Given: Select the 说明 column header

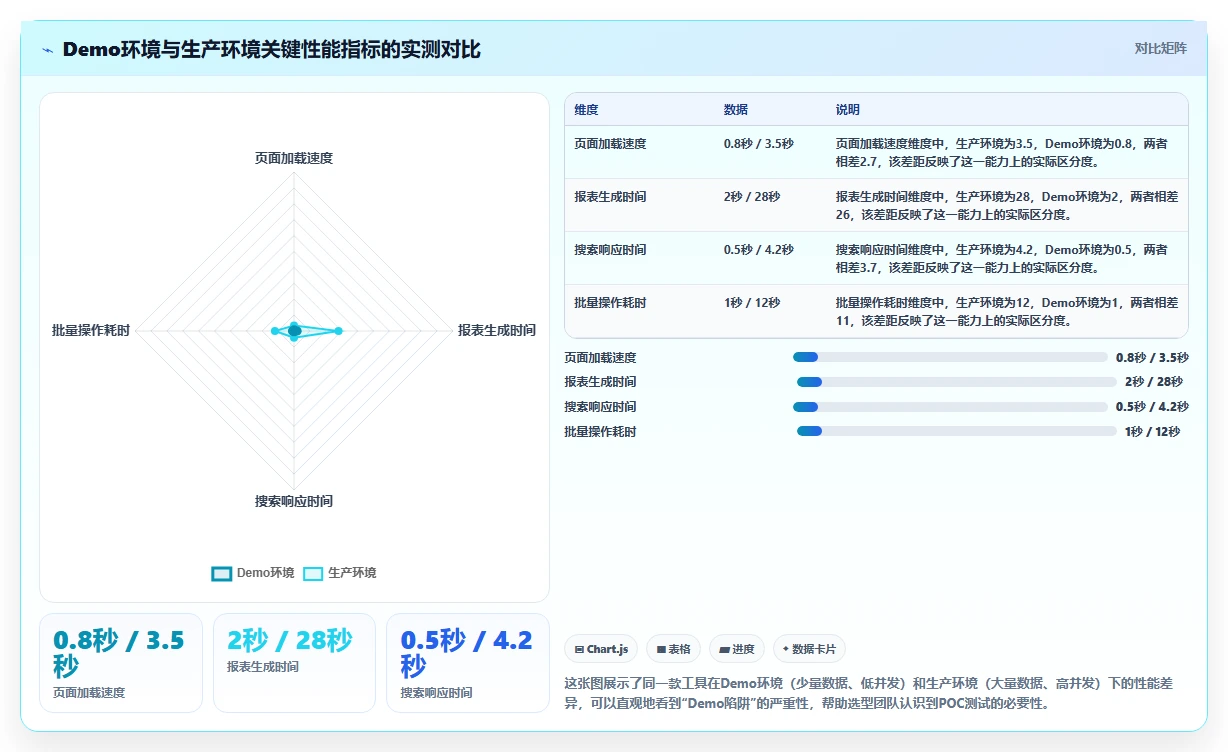Looking at the screenshot, I should pos(848,110).
